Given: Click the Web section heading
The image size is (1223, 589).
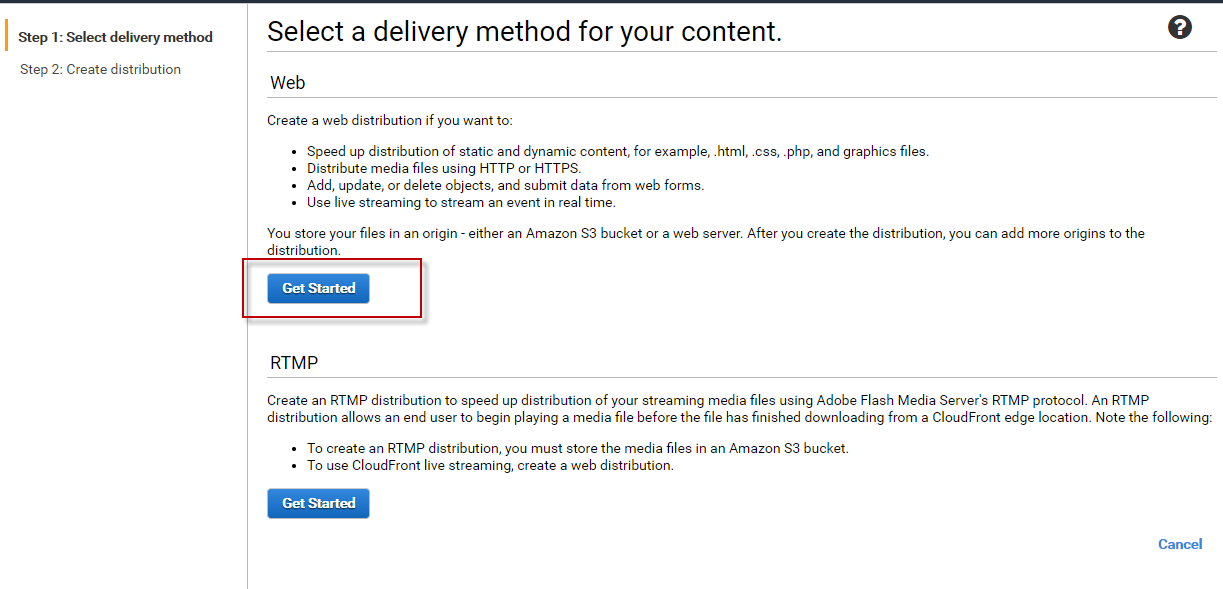Looking at the screenshot, I should [x=287, y=83].
